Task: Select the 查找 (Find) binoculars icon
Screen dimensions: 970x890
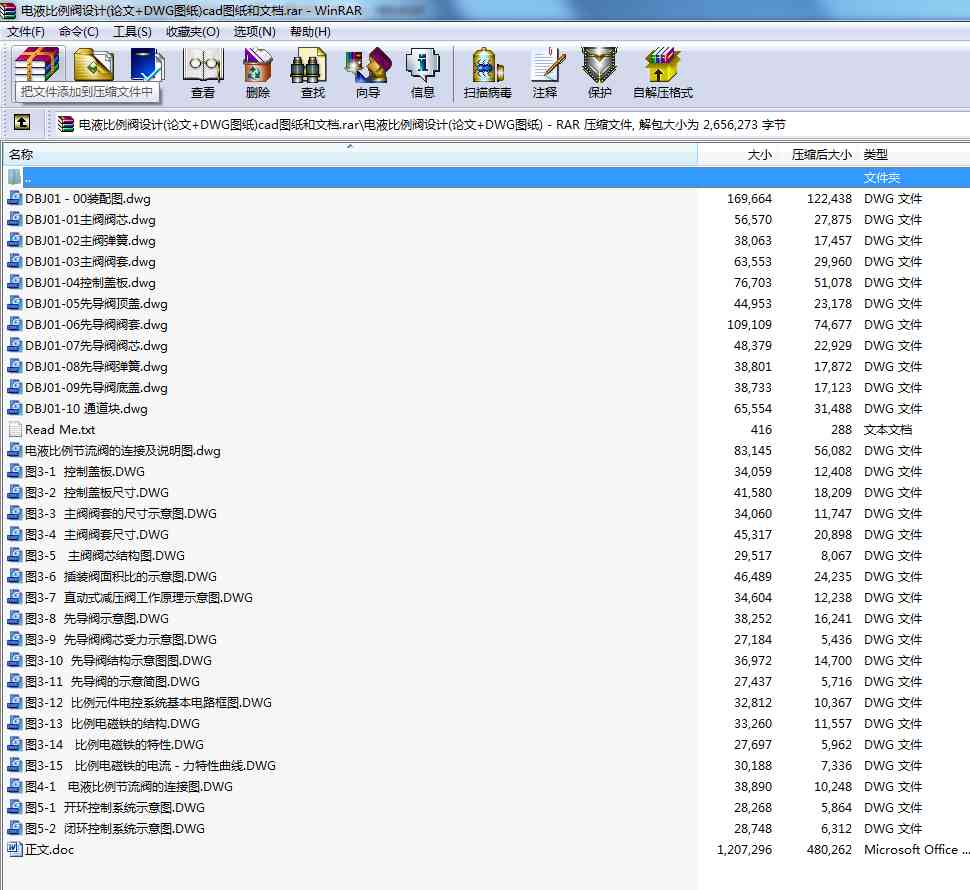Action: [310, 72]
